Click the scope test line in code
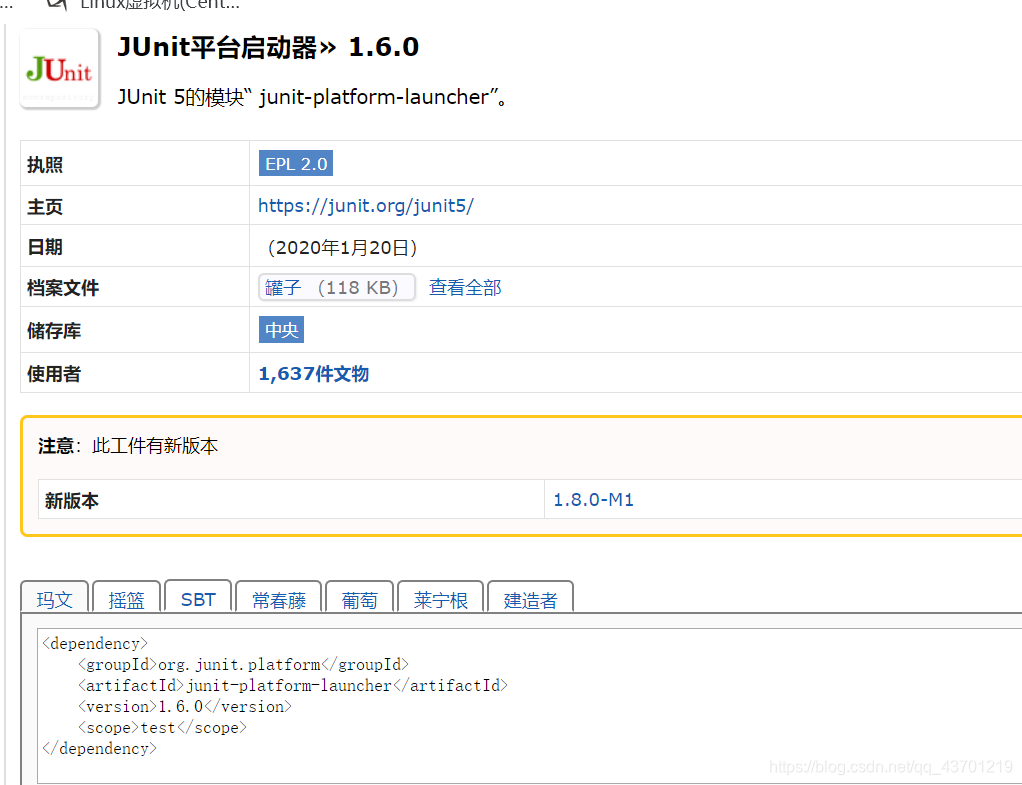The image size is (1022, 785). pyautogui.click(x=162, y=728)
